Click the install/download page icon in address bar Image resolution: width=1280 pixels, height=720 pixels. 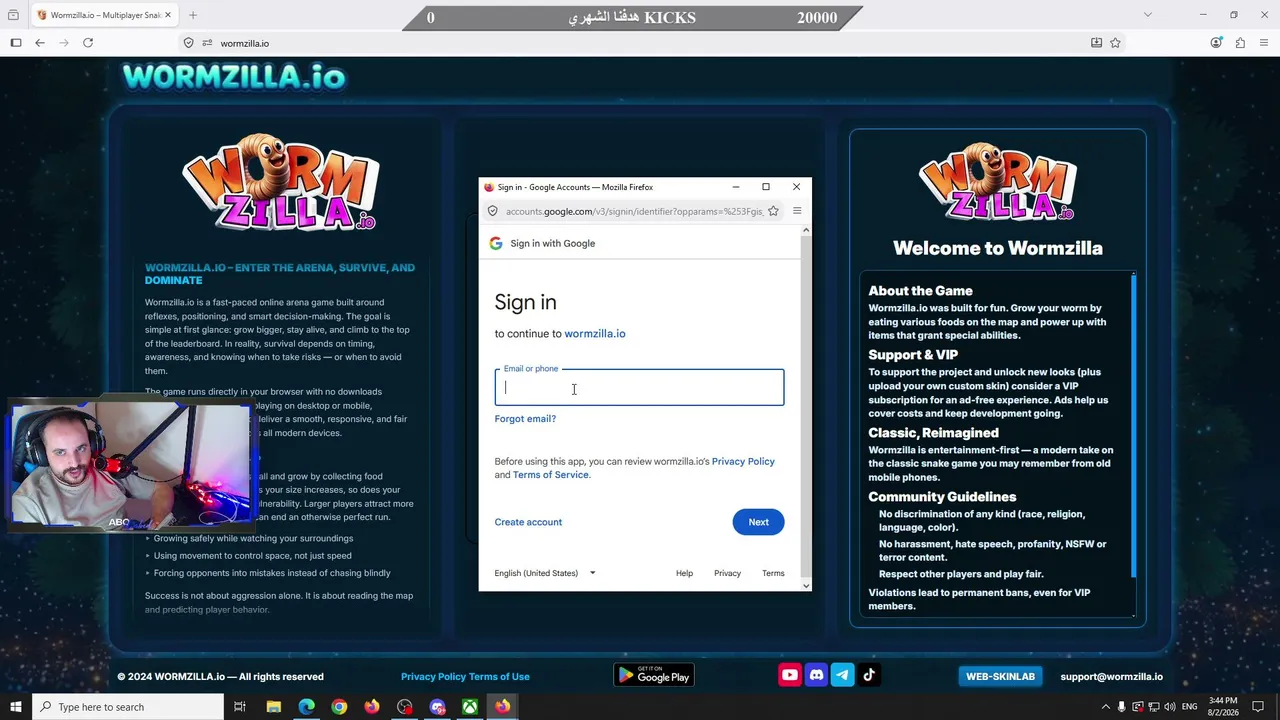pos(1096,43)
